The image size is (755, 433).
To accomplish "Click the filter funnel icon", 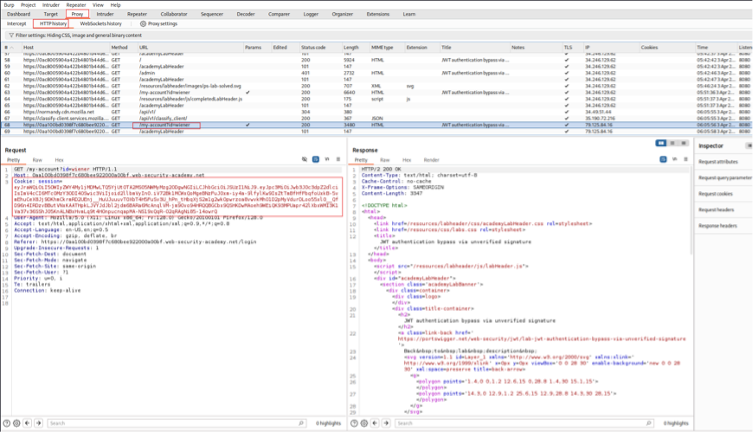I will (11, 36).
